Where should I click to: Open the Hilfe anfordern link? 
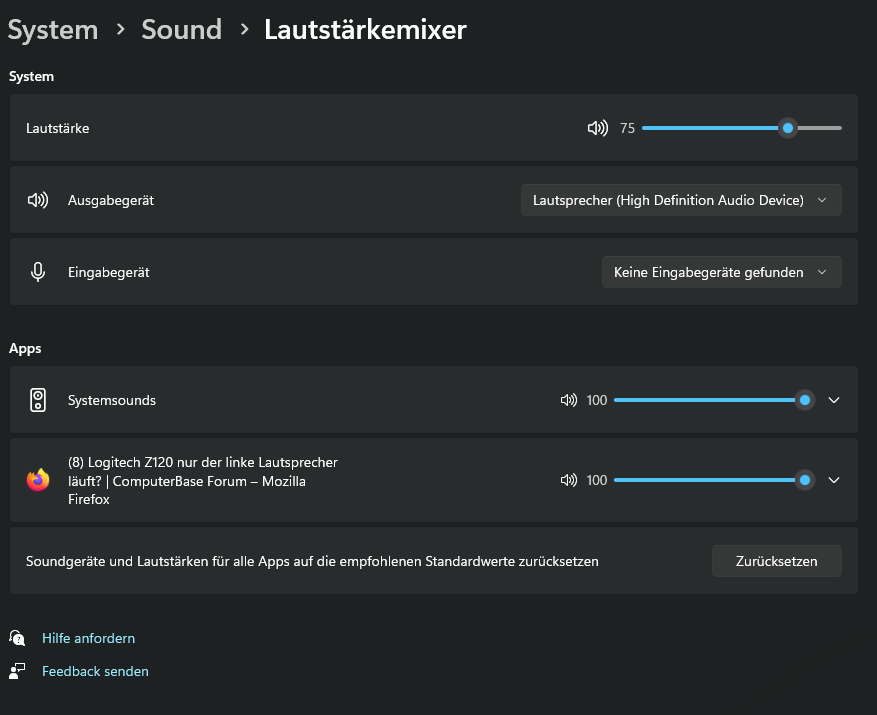click(x=88, y=638)
